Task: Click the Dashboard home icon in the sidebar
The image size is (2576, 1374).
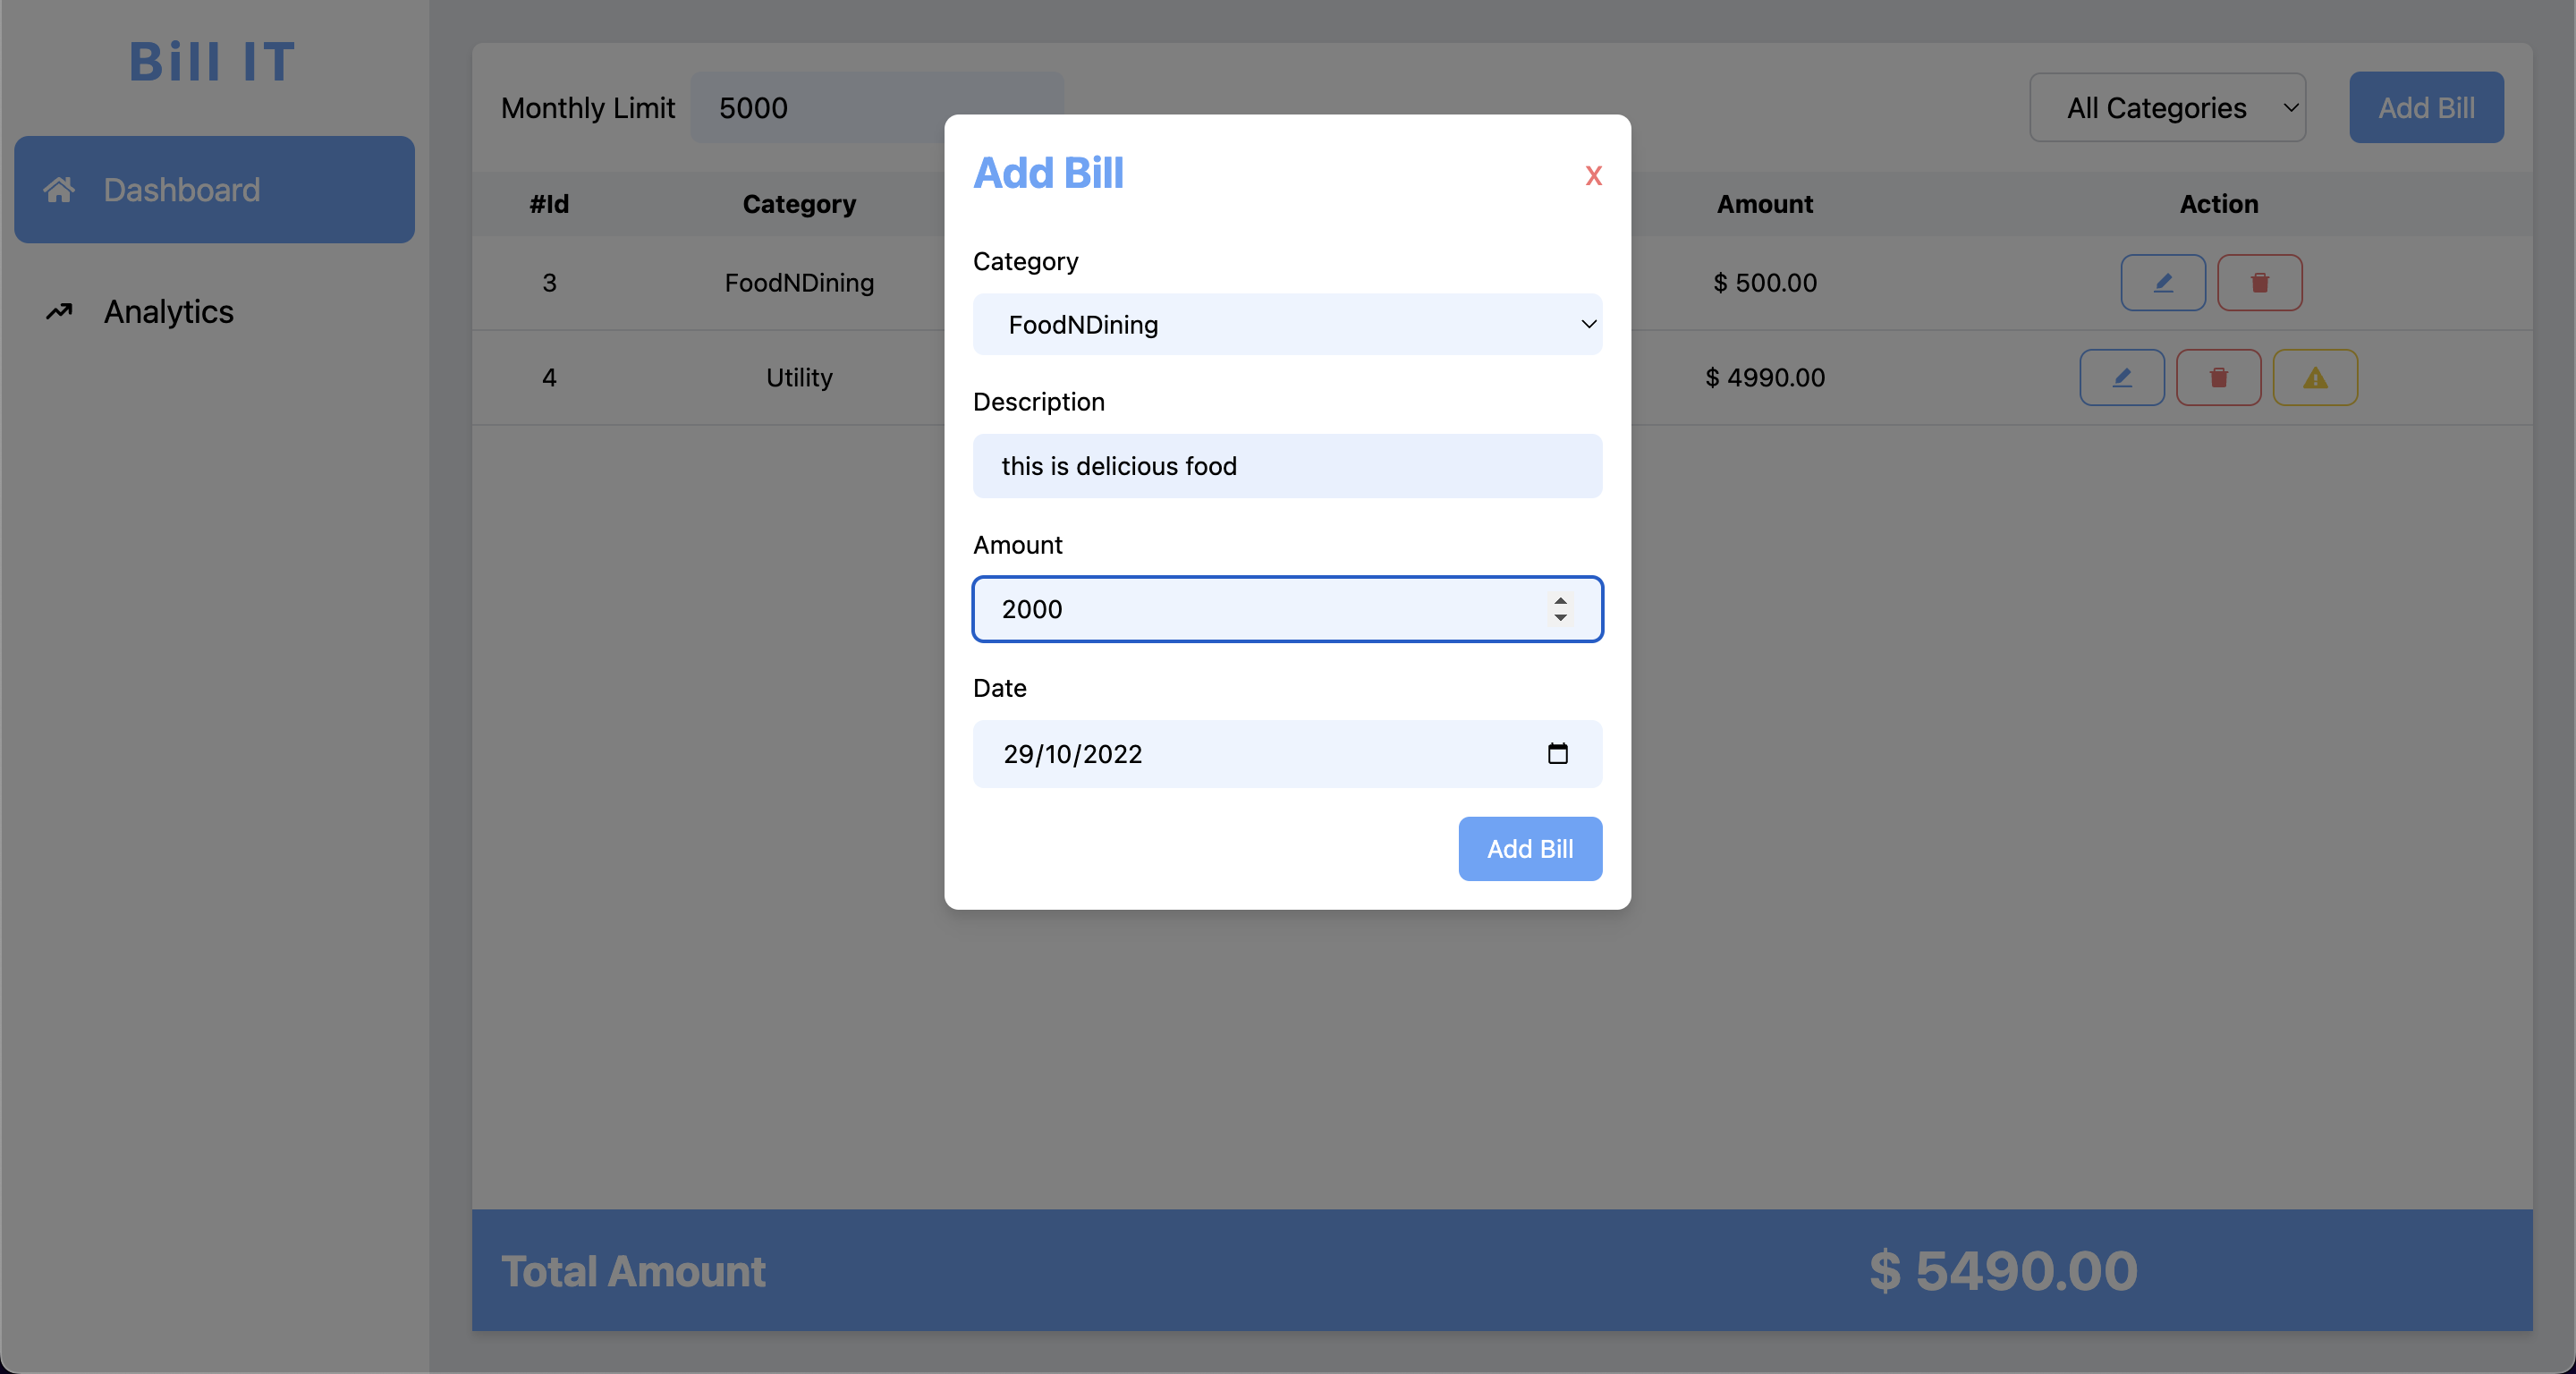Action: [x=59, y=190]
